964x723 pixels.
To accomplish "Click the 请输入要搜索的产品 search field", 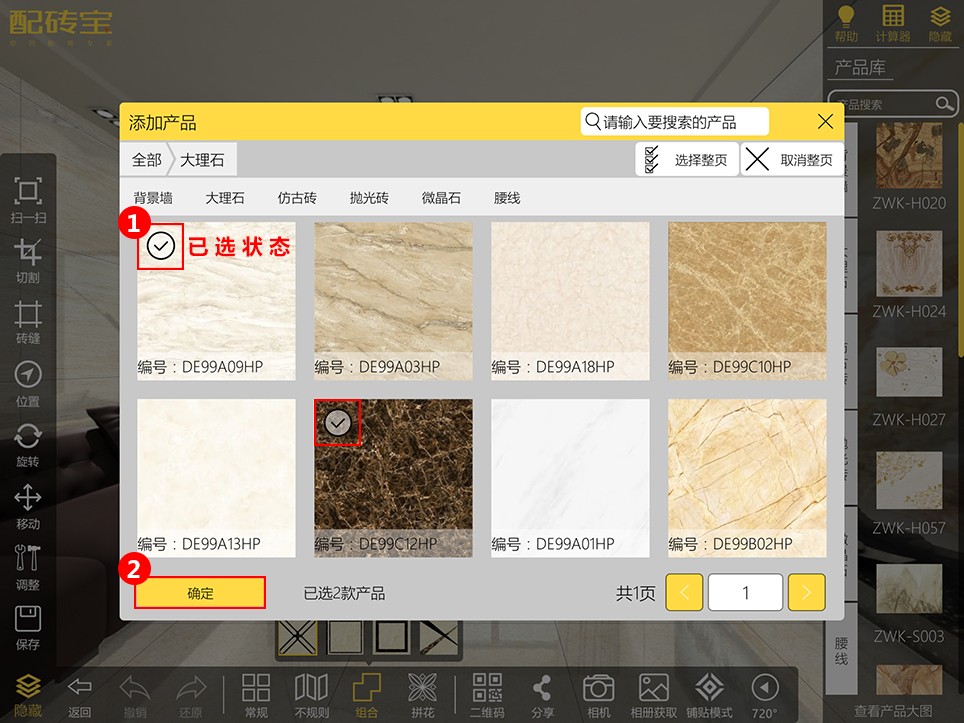I will (x=674, y=122).
